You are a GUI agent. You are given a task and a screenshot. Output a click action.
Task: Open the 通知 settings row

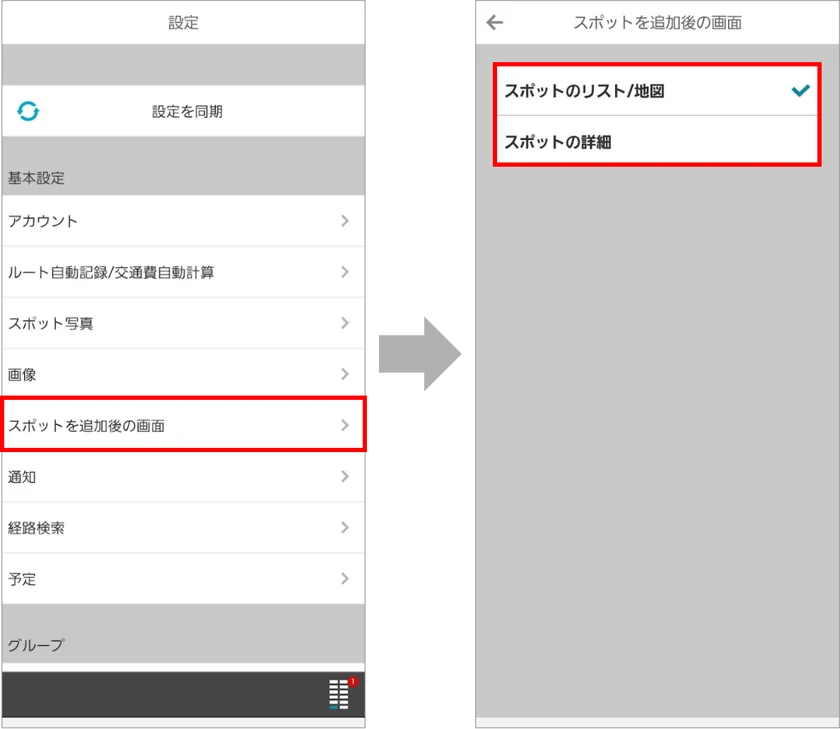click(x=183, y=476)
